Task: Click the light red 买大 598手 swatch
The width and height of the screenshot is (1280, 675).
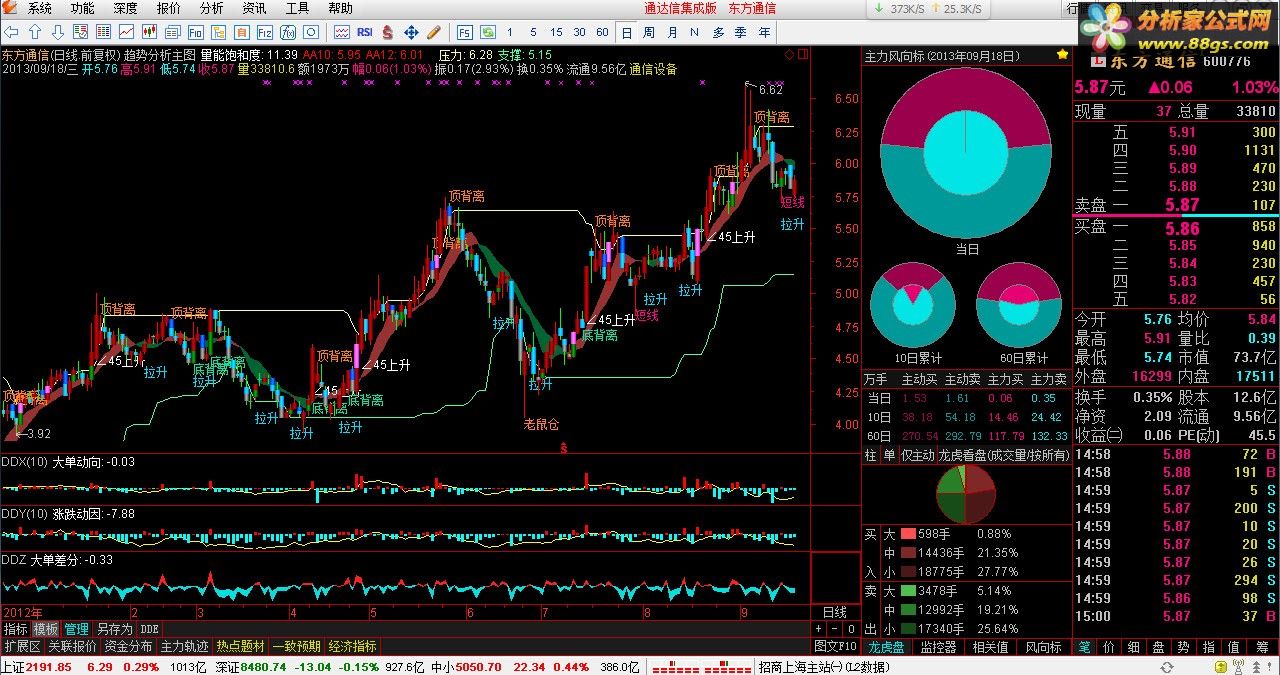Action: [909, 534]
